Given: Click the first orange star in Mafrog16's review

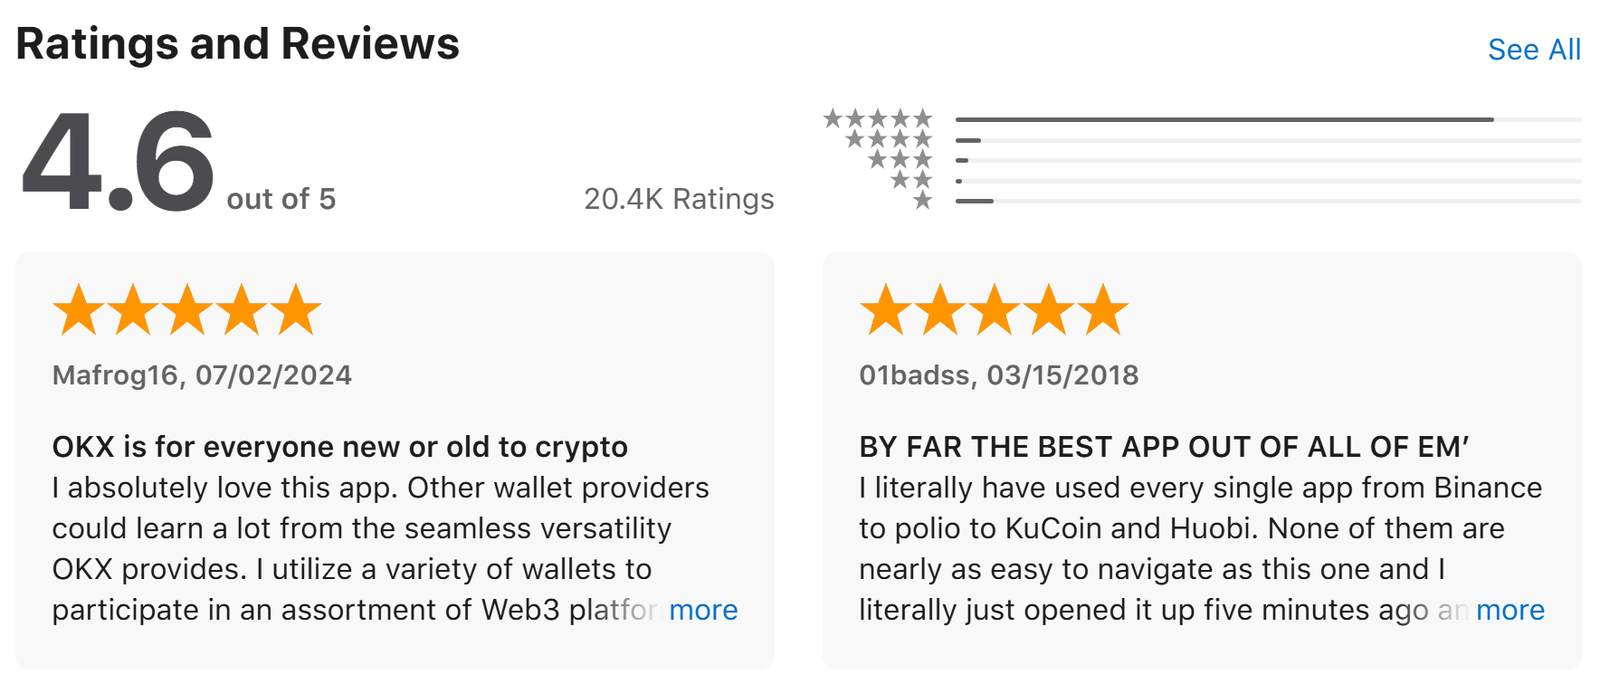Looking at the screenshot, I should point(78,308).
